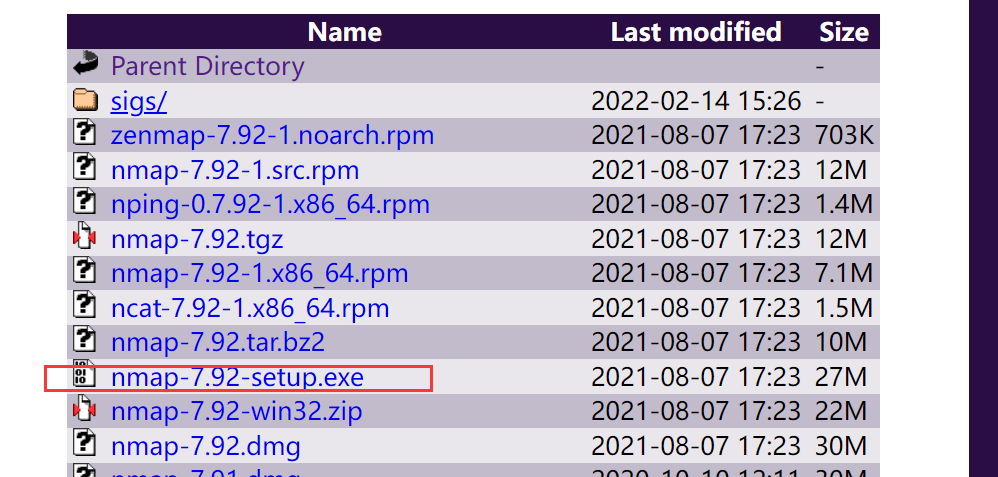Open the Parent Directory link
Viewport: 998px width, 477px height.
207,66
